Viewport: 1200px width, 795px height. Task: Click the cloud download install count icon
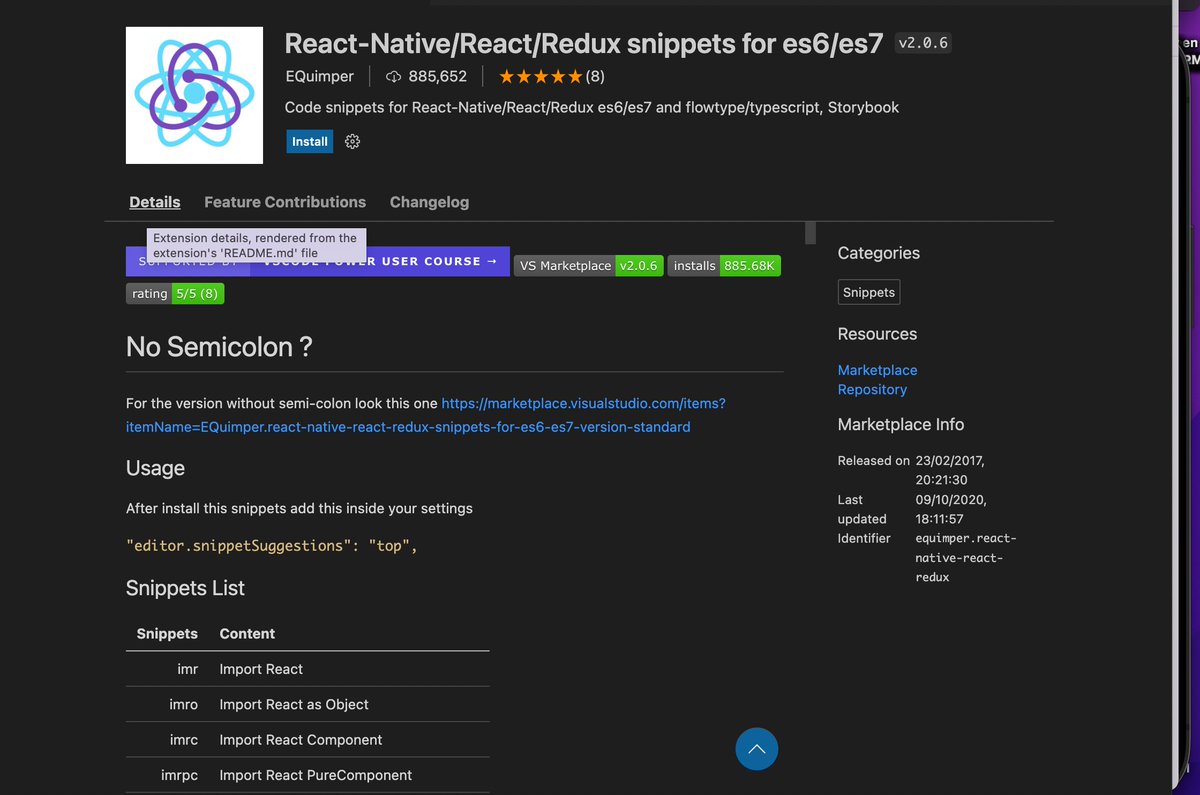click(393, 77)
